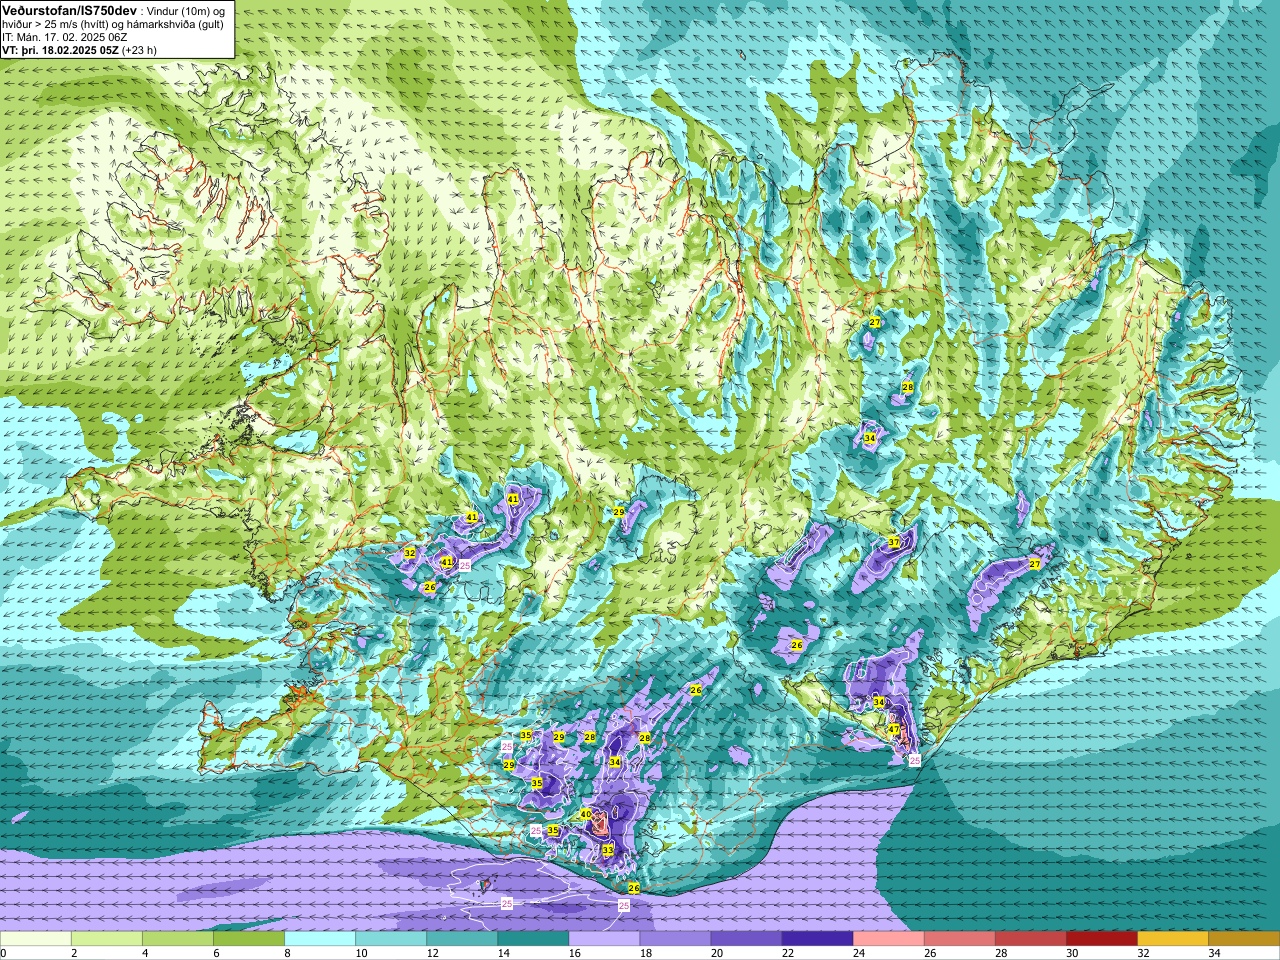The image size is (1280, 960).
Task: Click the 18–20 m/s purple legend swatch
Action: (x=675, y=939)
